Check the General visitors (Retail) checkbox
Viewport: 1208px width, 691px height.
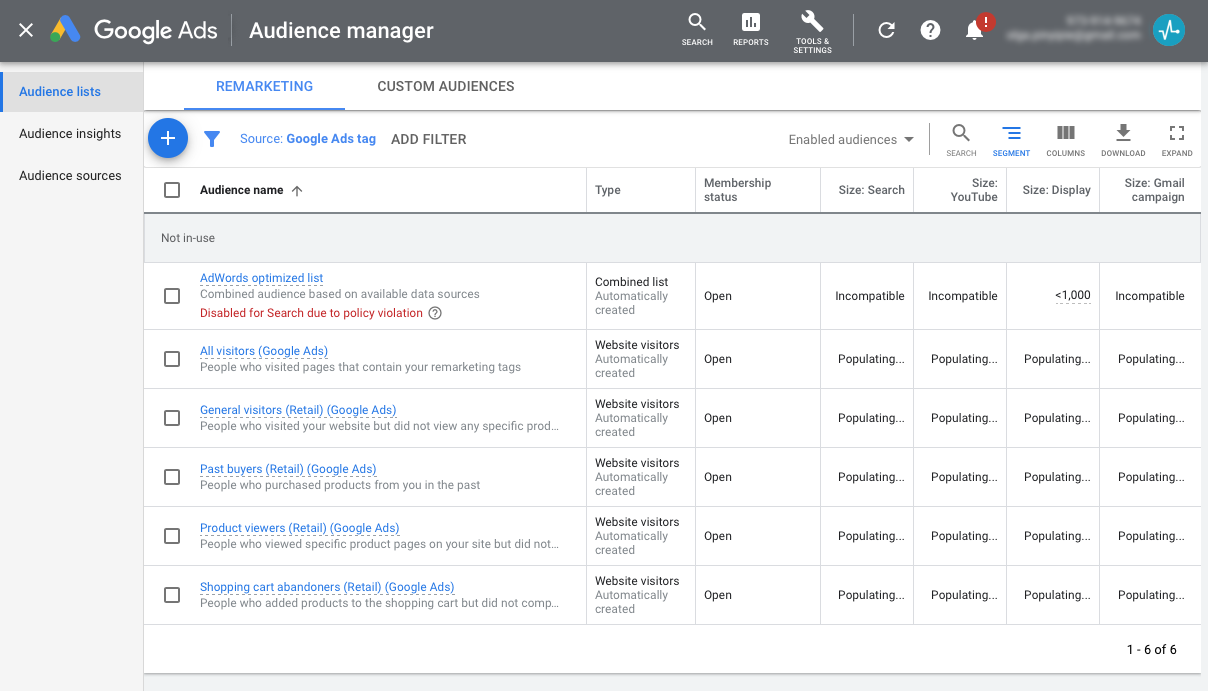point(172,418)
